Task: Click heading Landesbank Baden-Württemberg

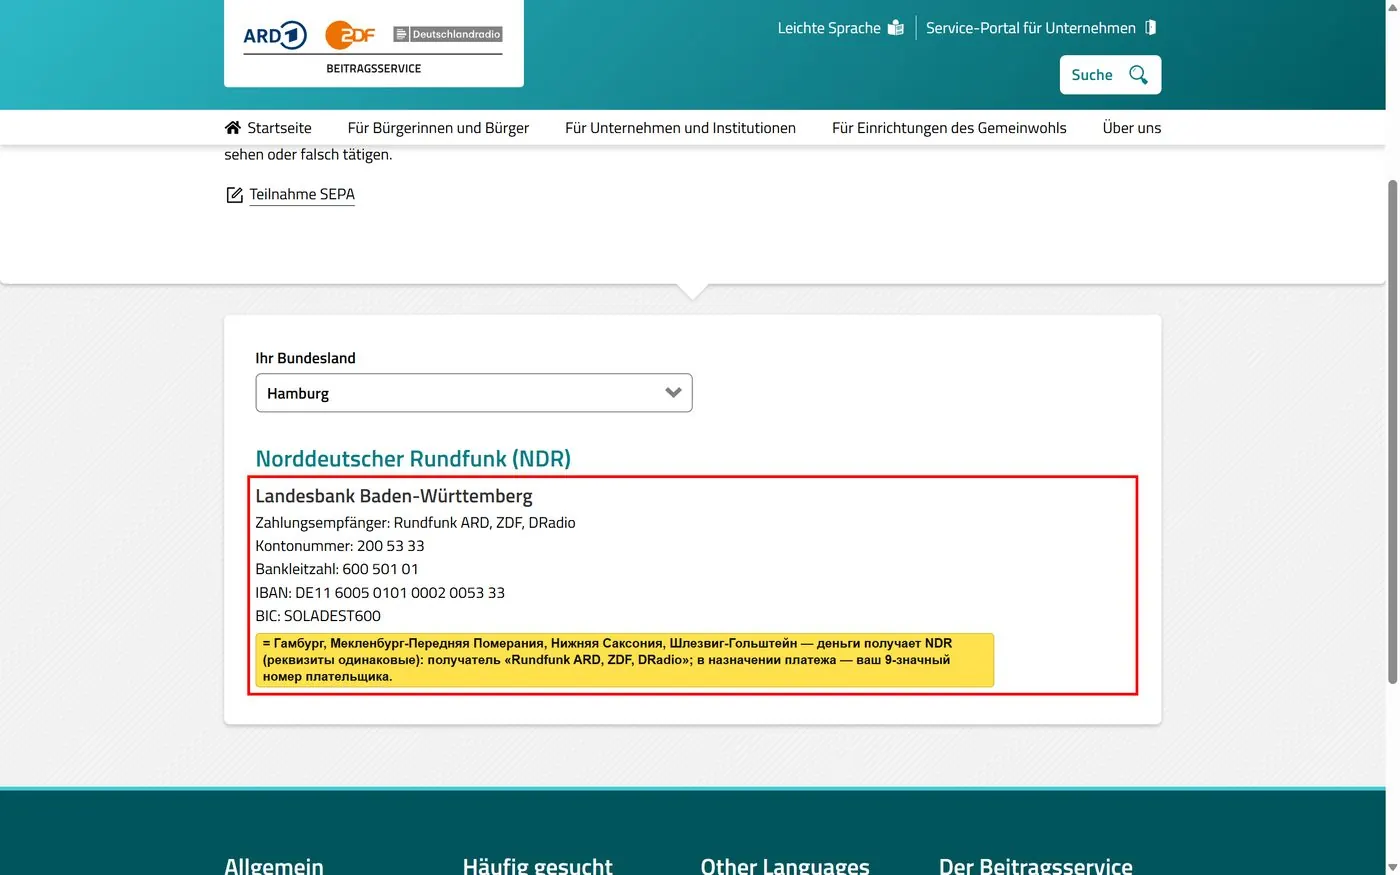Action: point(394,497)
